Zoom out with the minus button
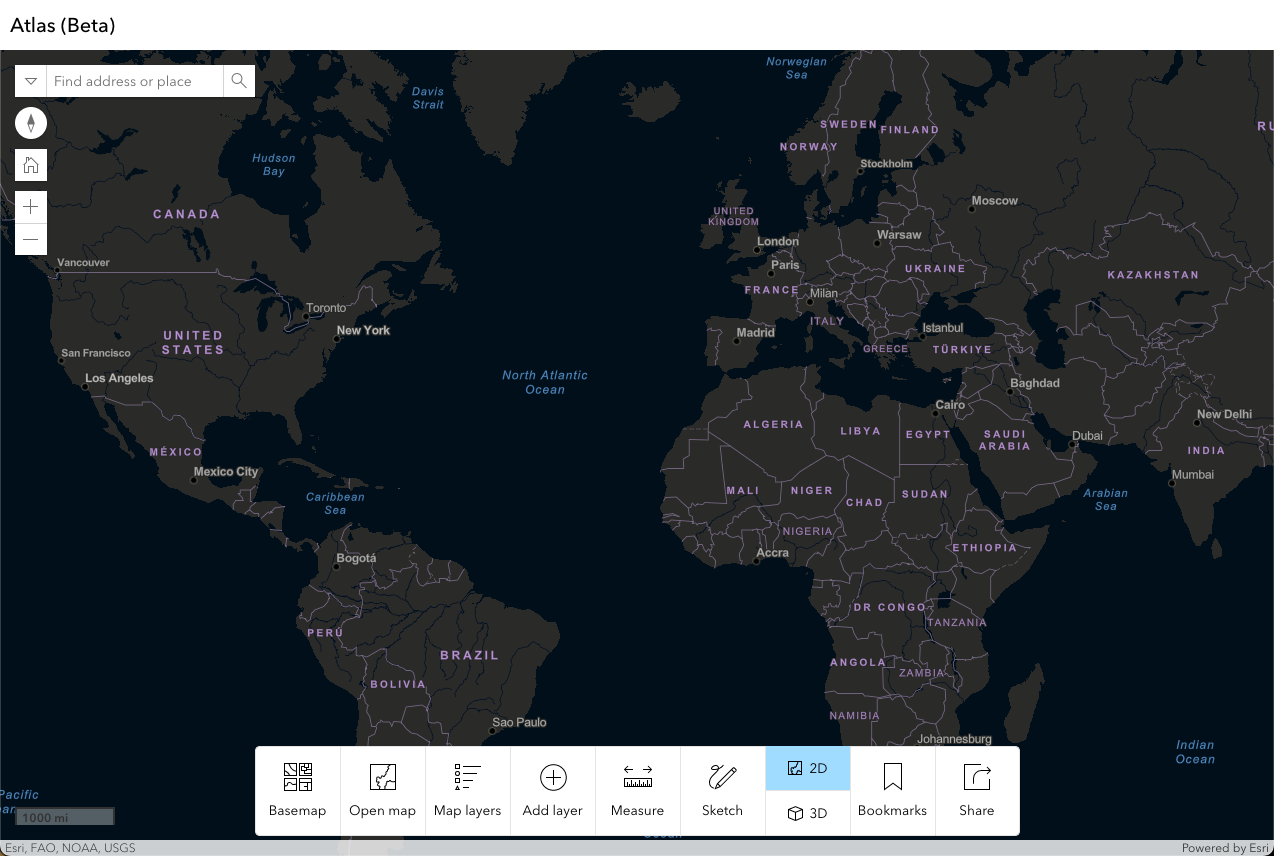 (31, 239)
